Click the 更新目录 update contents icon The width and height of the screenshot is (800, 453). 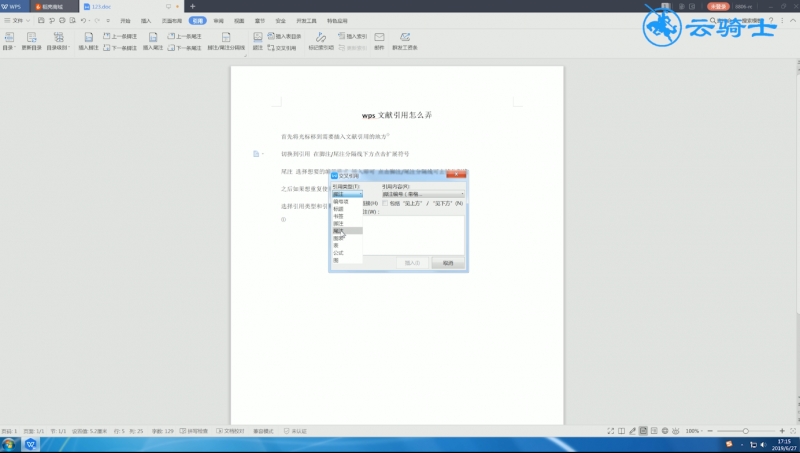click(x=31, y=41)
